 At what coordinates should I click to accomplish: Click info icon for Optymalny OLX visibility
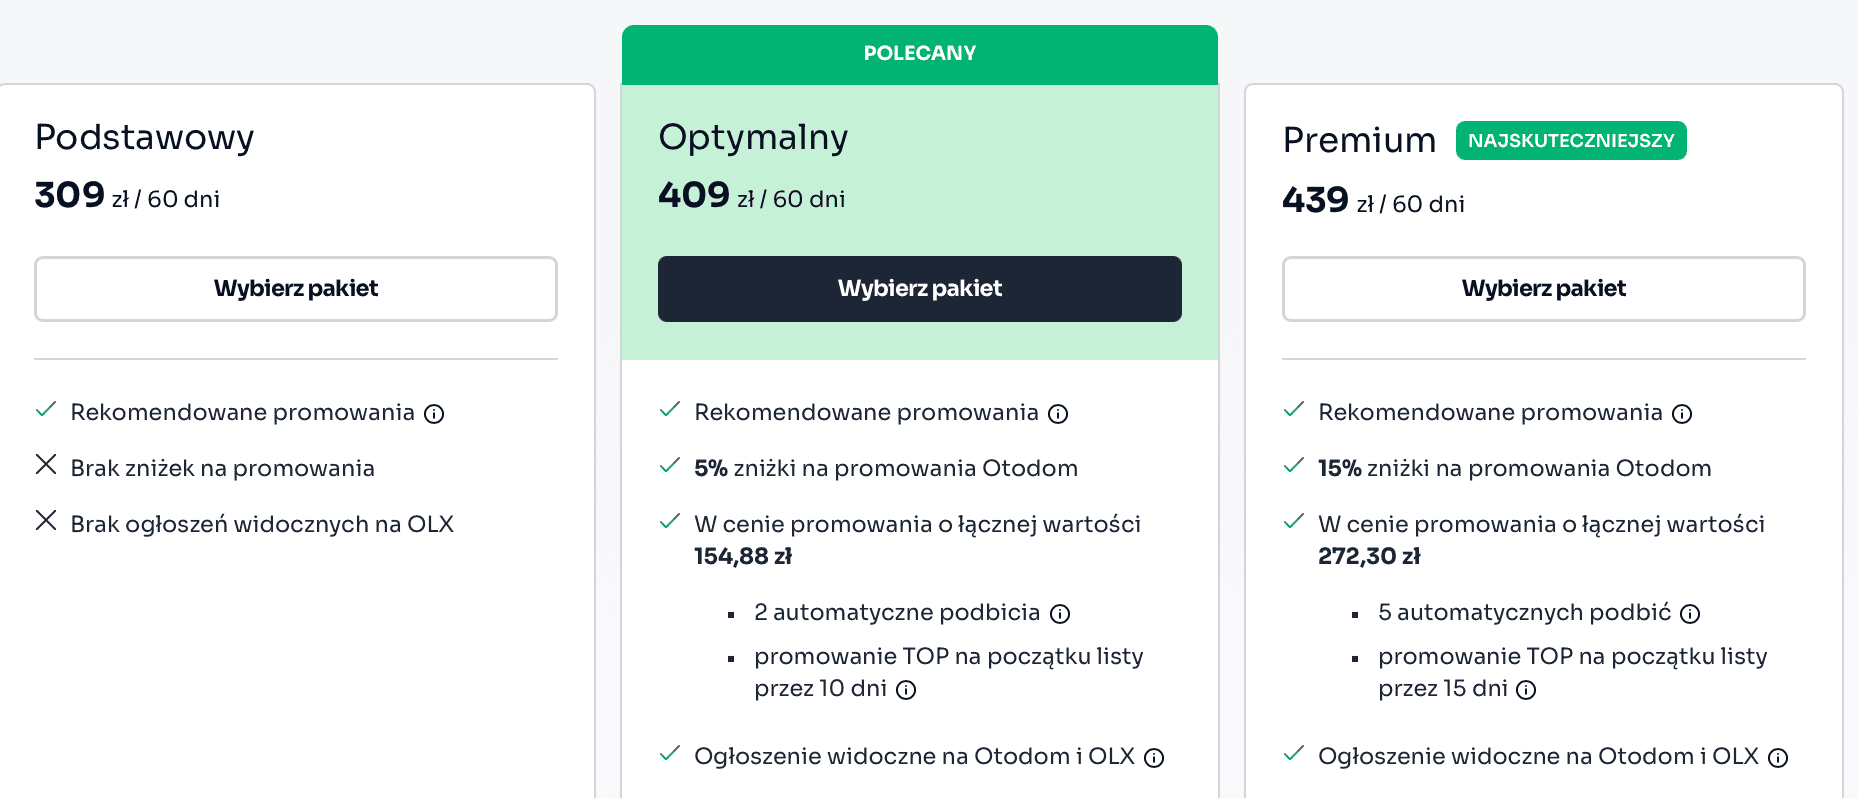click(x=1154, y=758)
